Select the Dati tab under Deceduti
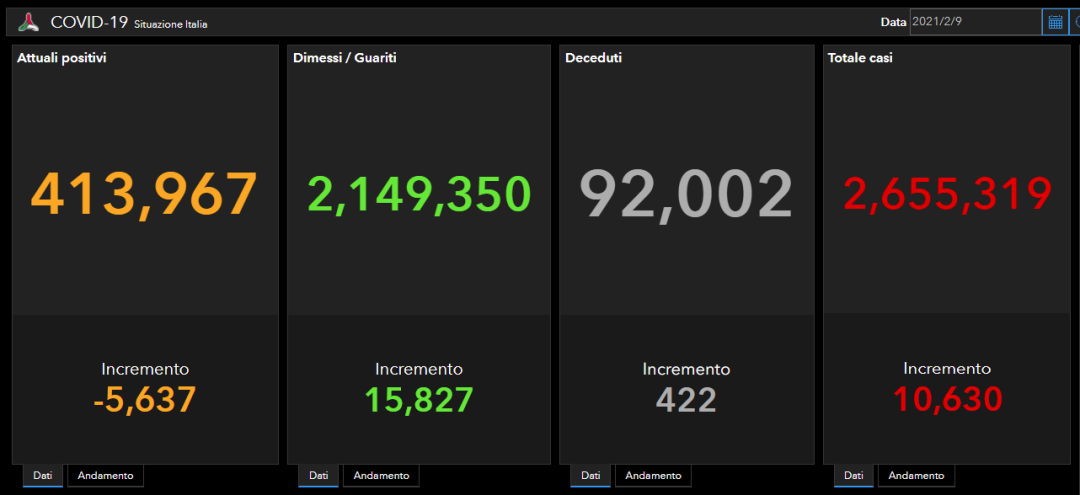The width and height of the screenshot is (1080, 495). point(590,475)
